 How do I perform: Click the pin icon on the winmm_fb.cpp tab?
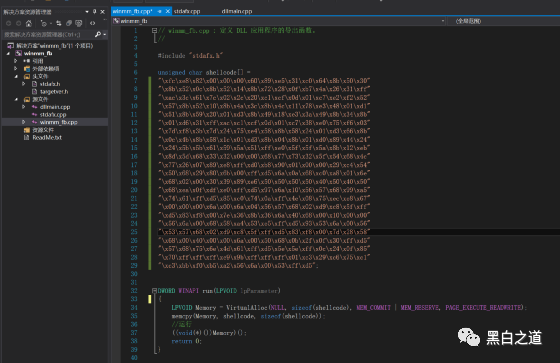(x=160, y=11)
